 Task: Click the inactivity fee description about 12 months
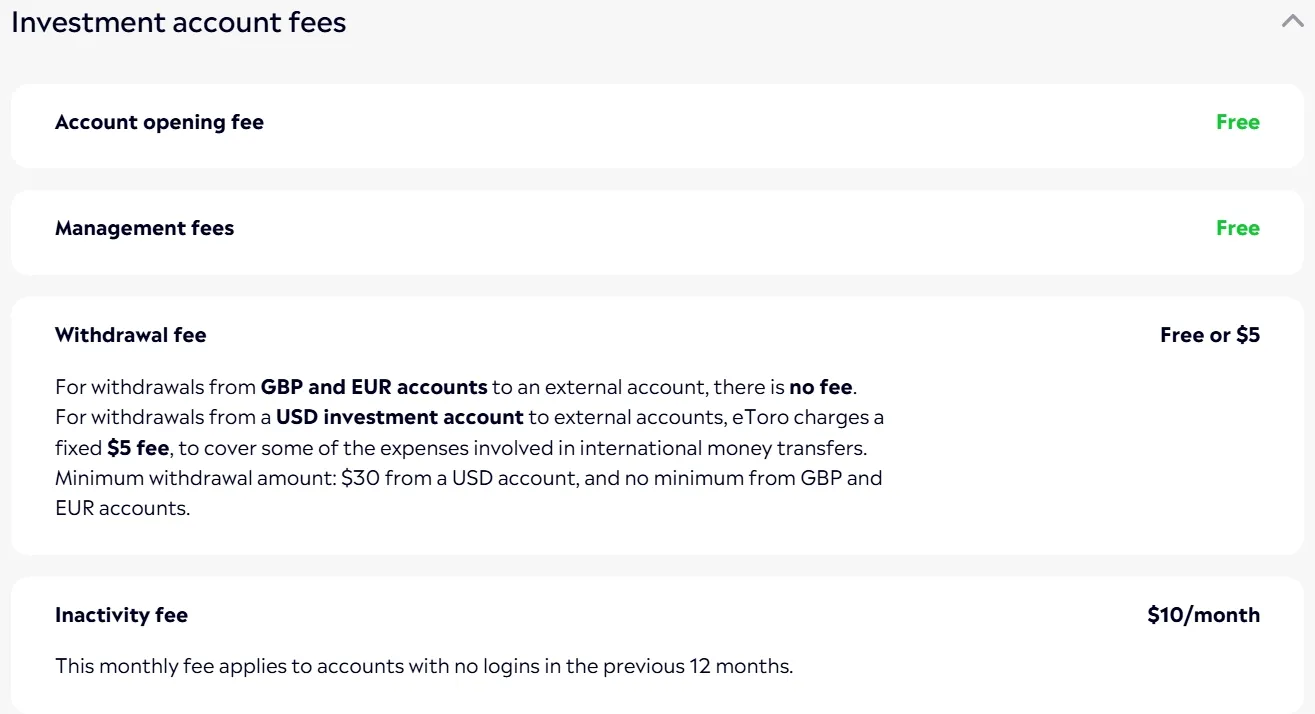click(423, 666)
